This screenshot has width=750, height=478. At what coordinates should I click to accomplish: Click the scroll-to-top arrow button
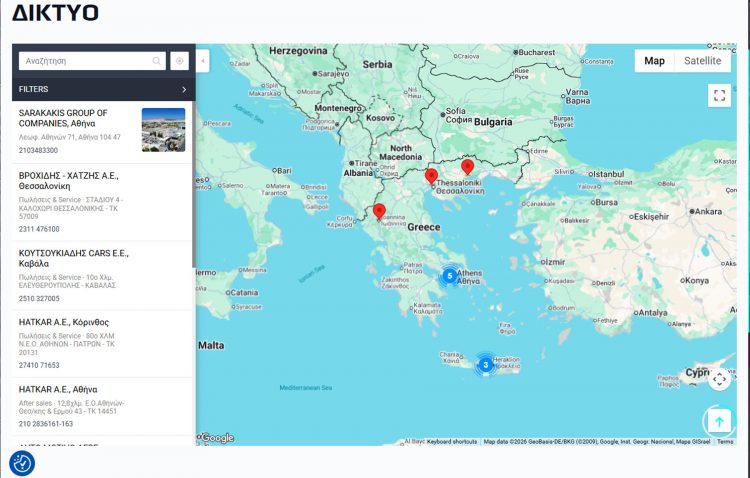(719, 421)
